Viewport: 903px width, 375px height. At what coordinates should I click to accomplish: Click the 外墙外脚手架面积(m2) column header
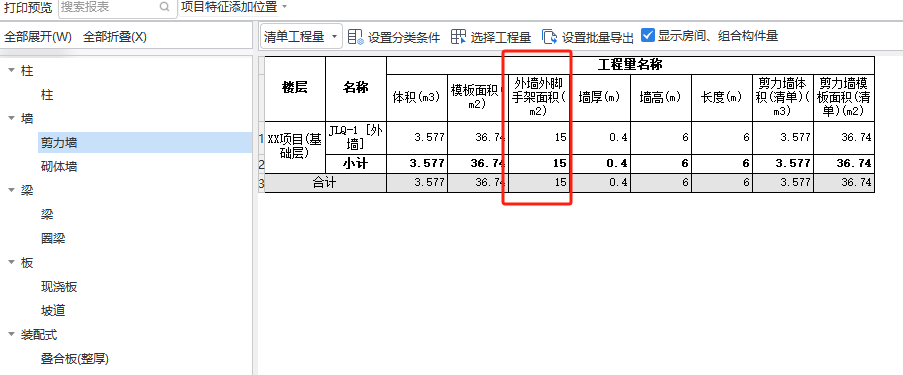538,97
